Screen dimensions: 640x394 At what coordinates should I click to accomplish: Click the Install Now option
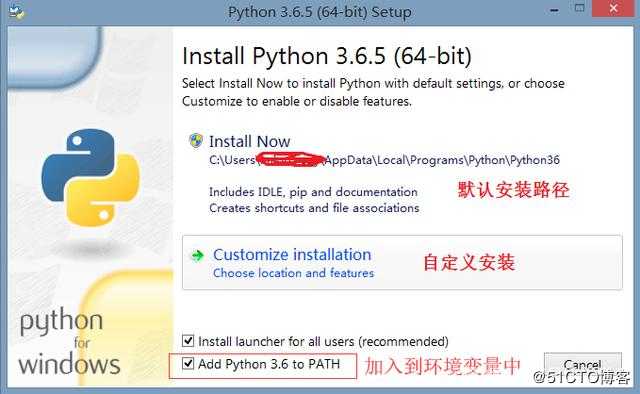click(249, 142)
